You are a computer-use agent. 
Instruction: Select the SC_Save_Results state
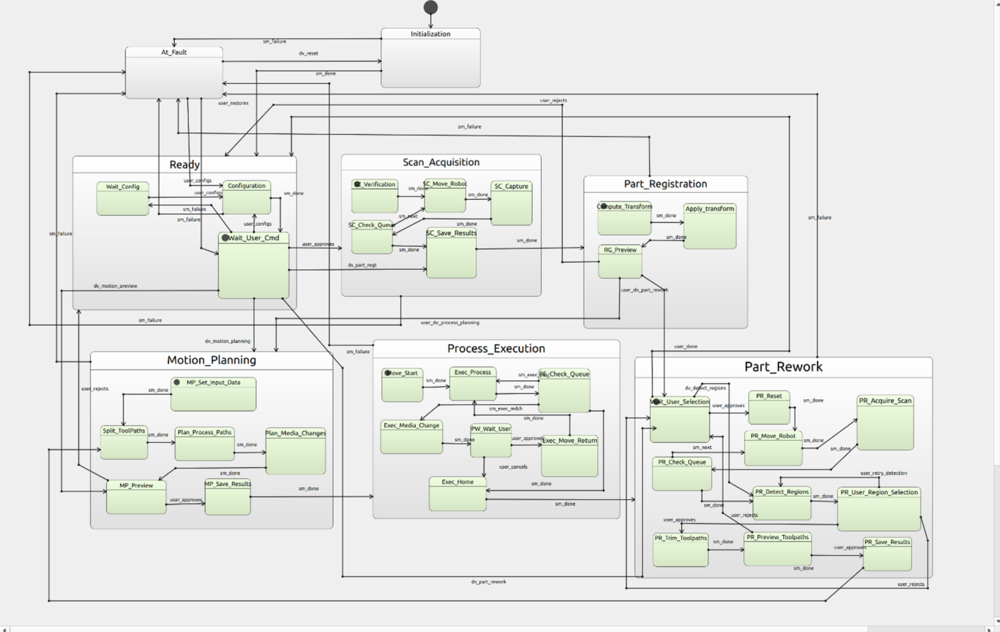[x=451, y=253]
